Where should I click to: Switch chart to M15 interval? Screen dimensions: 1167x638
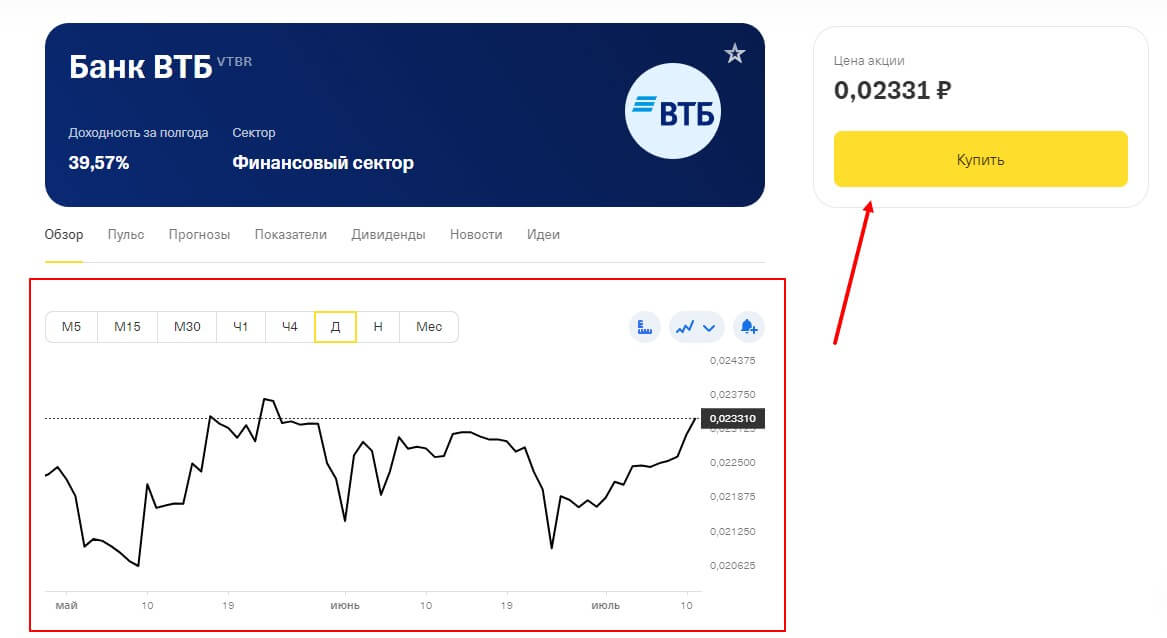point(127,327)
